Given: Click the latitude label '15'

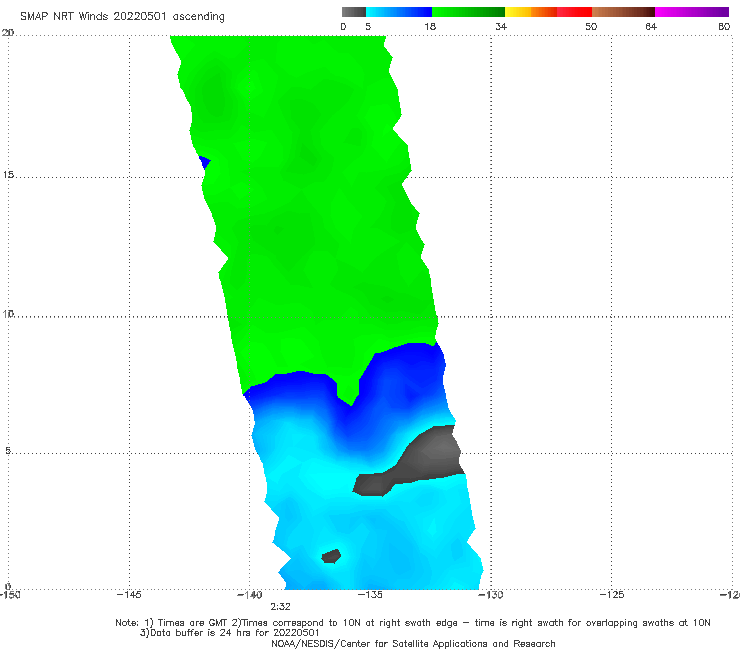Looking at the screenshot, I should (8, 175).
